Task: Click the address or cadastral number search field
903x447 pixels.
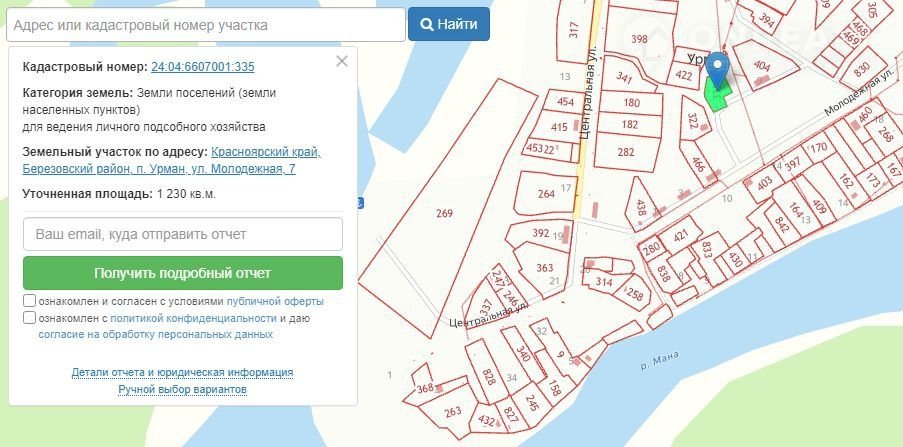Action: [x=203, y=24]
